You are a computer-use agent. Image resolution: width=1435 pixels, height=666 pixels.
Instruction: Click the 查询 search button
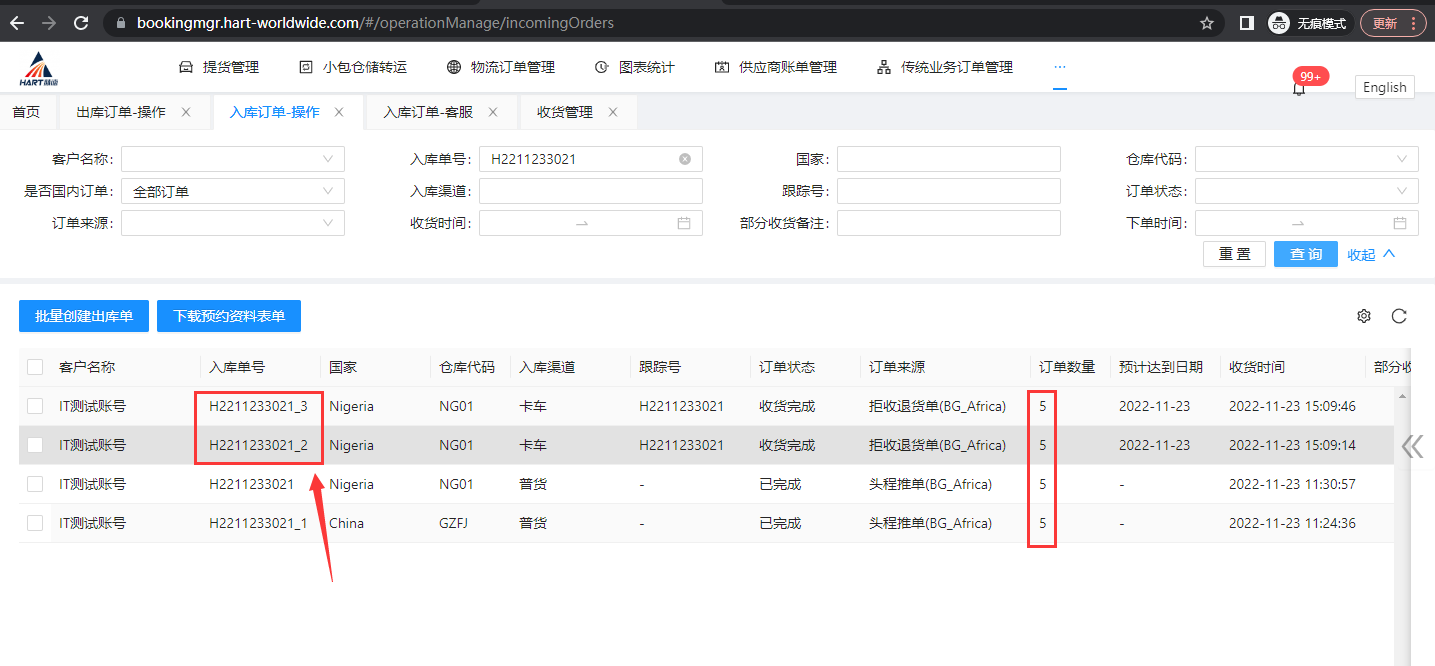pos(1305,254)
